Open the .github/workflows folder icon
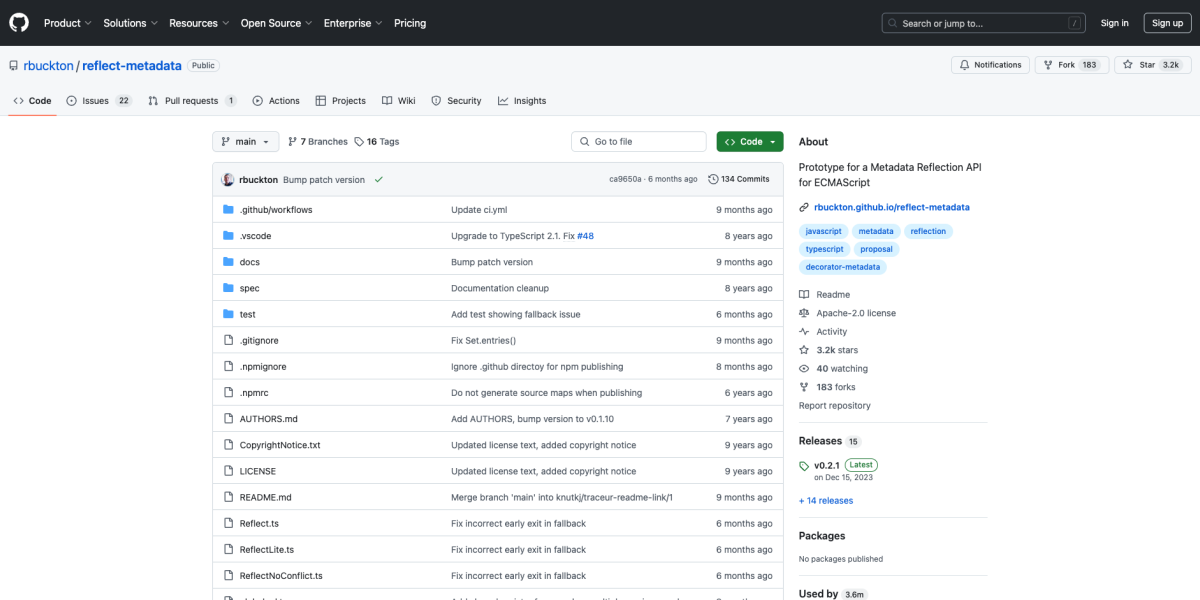The image size is (1200, 600). tap(229, 210)
